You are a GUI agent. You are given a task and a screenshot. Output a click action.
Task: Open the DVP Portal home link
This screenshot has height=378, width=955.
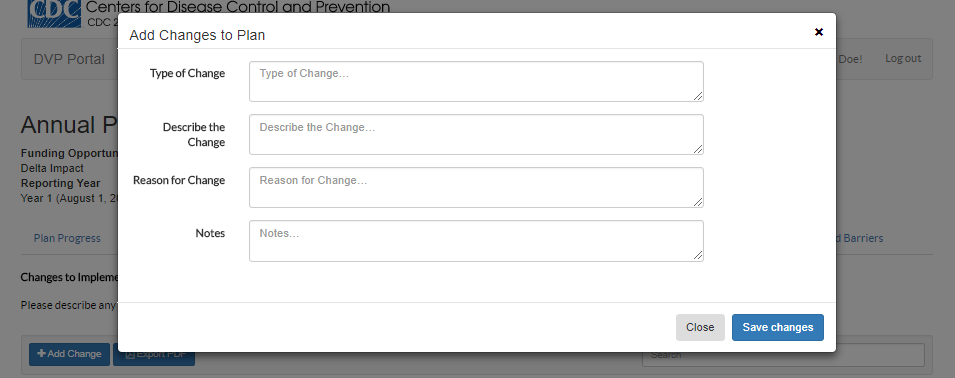pos(69,59)
